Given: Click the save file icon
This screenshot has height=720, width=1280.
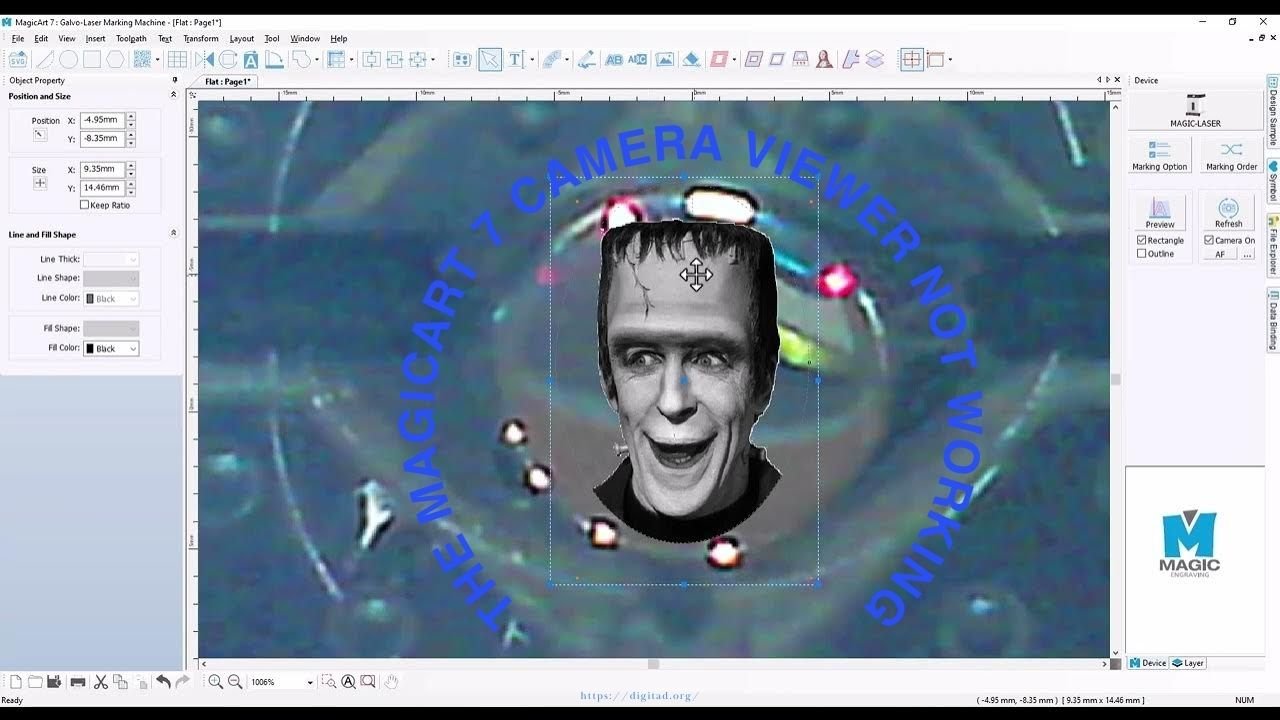Looking at the screenshot, I should [x=54, y=682].
